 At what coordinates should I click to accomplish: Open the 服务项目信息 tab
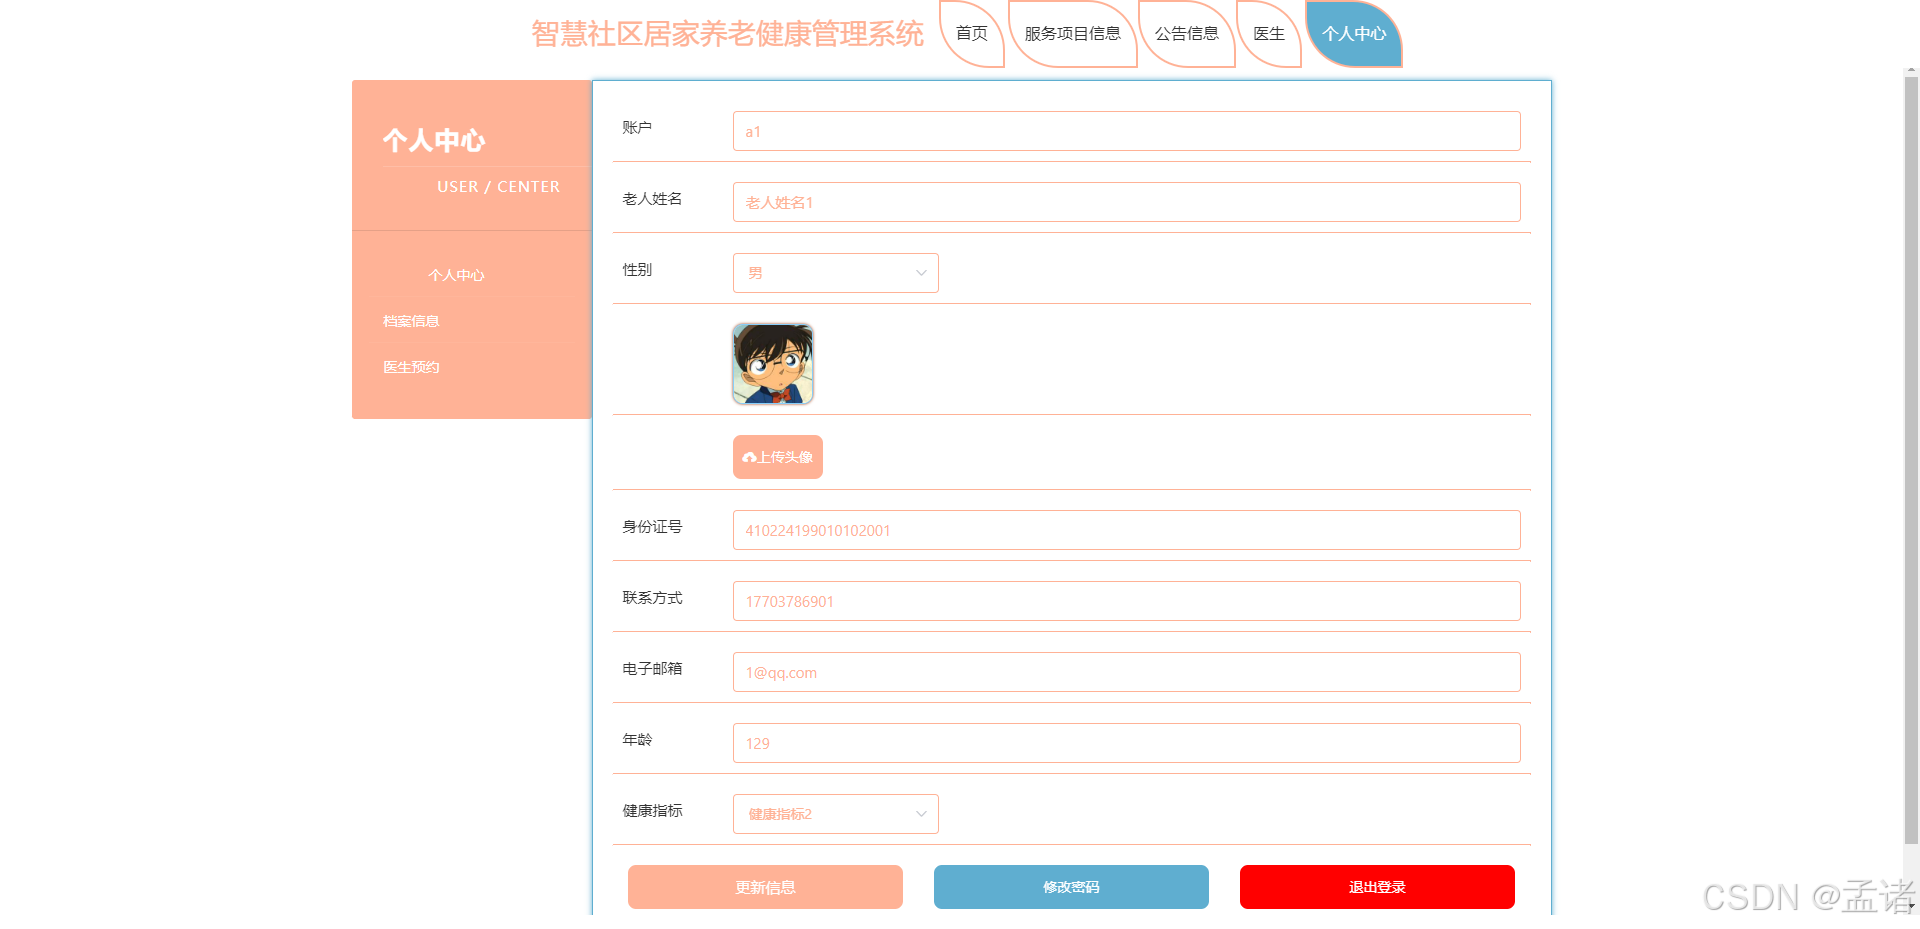pyautogui.click(x=1071, y=33)
